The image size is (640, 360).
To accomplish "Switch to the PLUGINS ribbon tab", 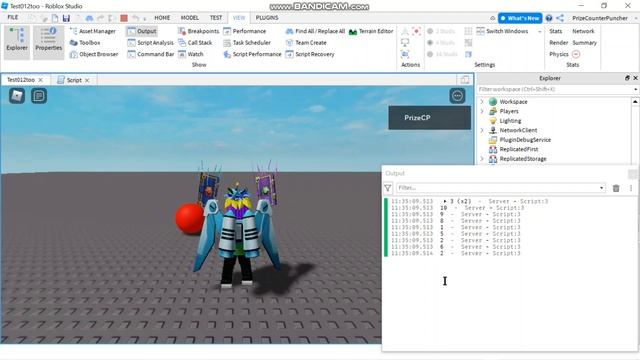I will tap(267, 18).
